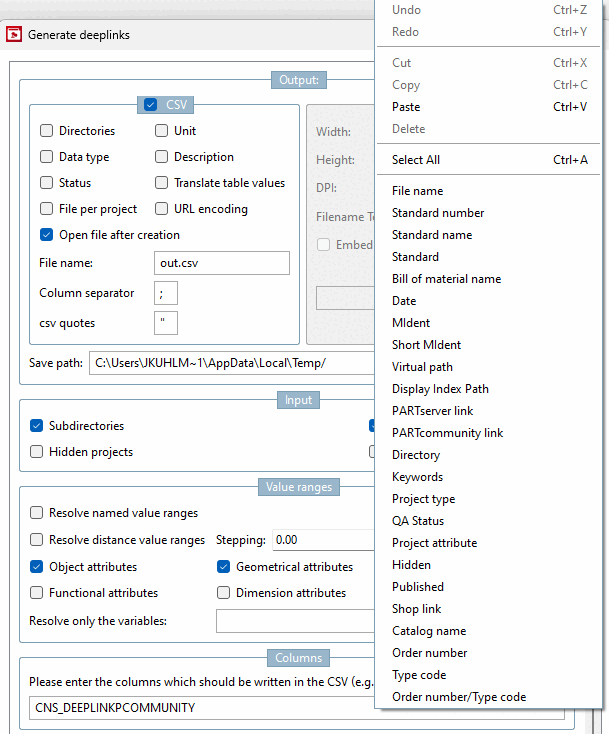
Task: Check Resolve named value ranges
Action: pos(37,513)
